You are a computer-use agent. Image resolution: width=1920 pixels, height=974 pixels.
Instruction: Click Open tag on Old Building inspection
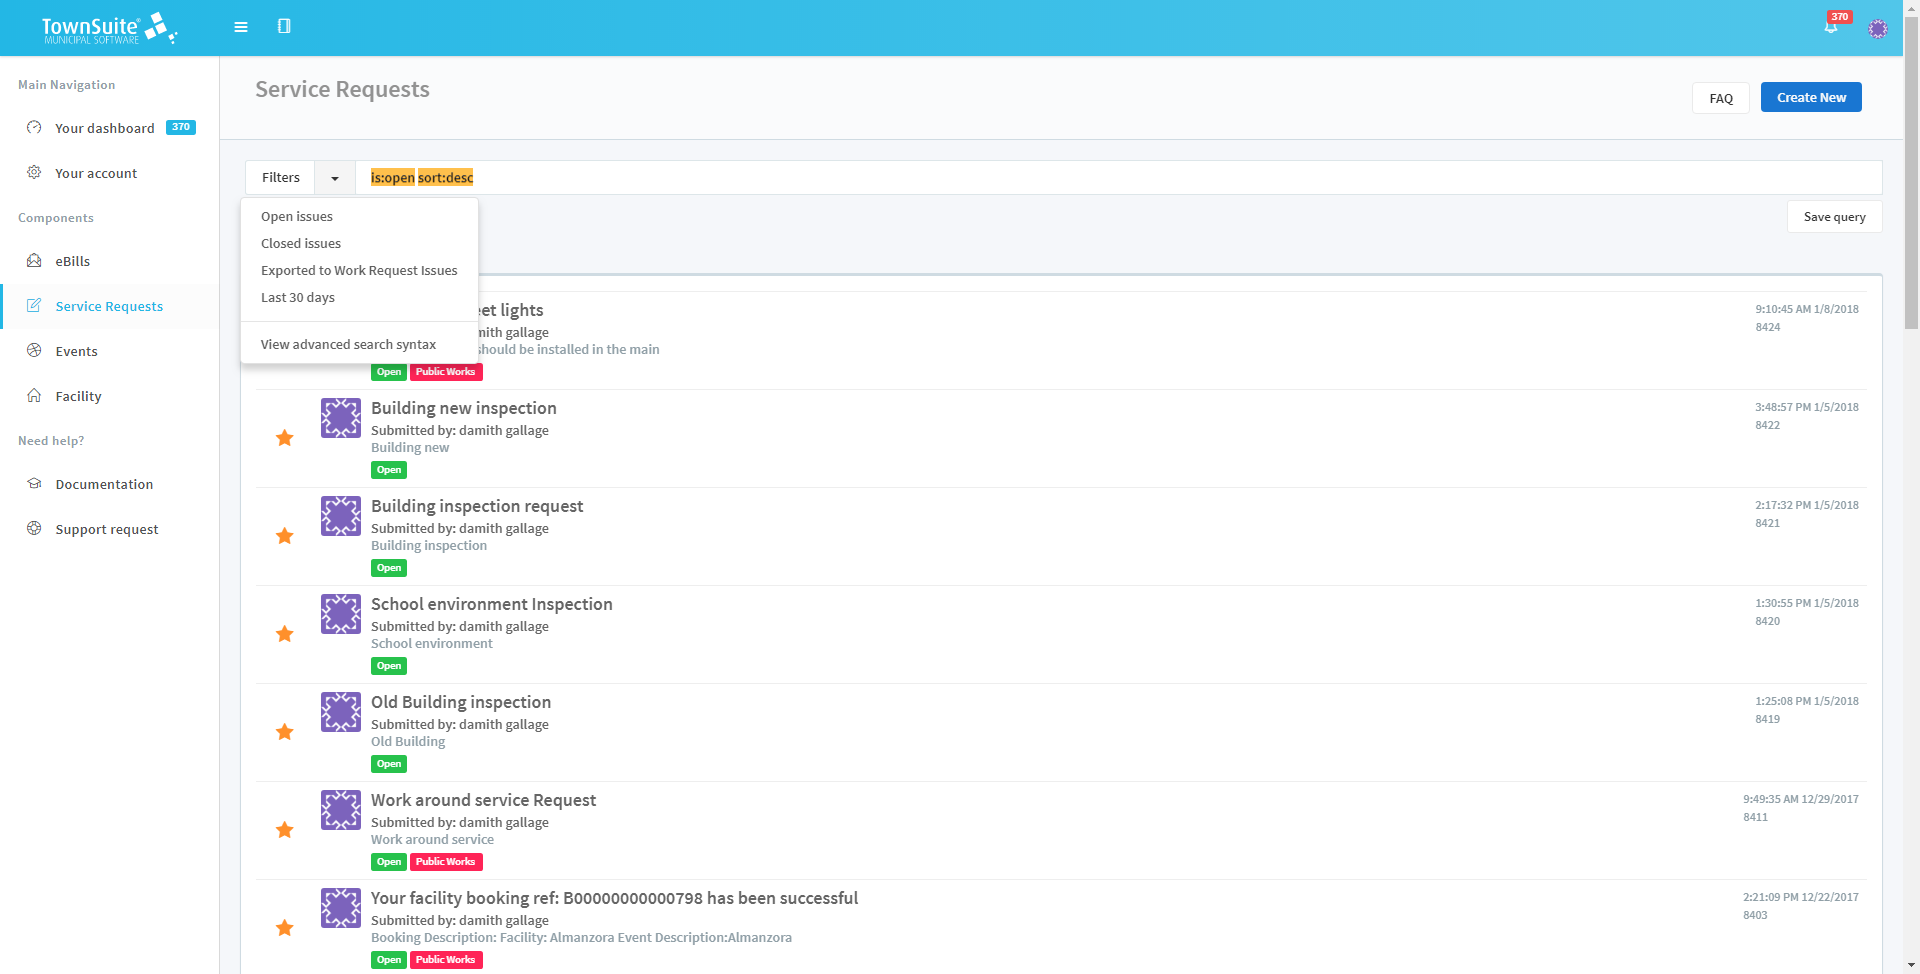pyautogui.click(x=389, y=764)
